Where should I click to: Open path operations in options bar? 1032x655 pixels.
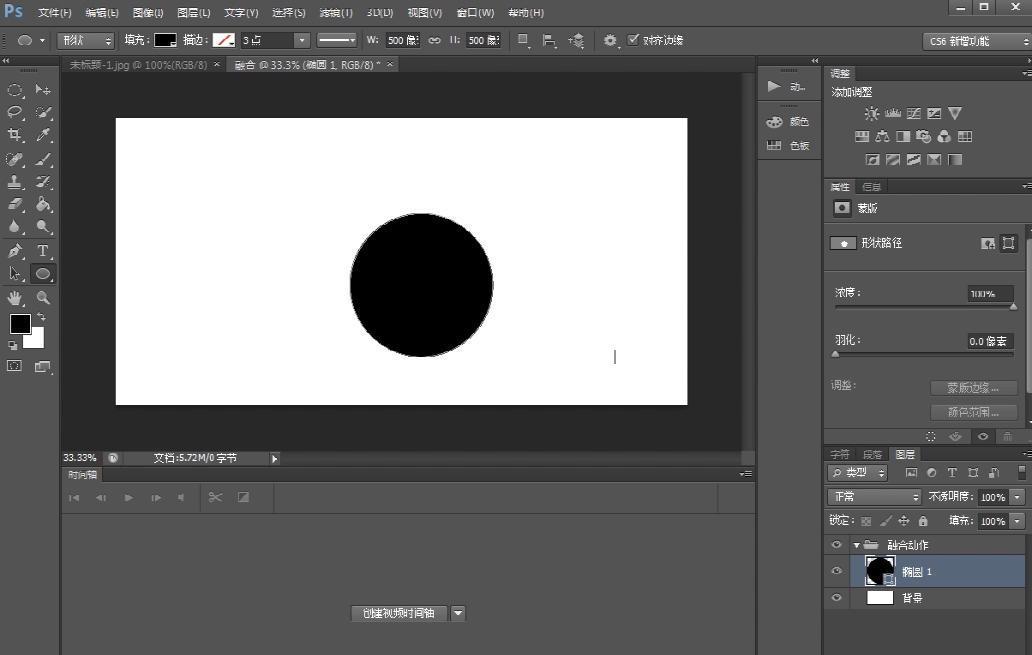[523, 41]
